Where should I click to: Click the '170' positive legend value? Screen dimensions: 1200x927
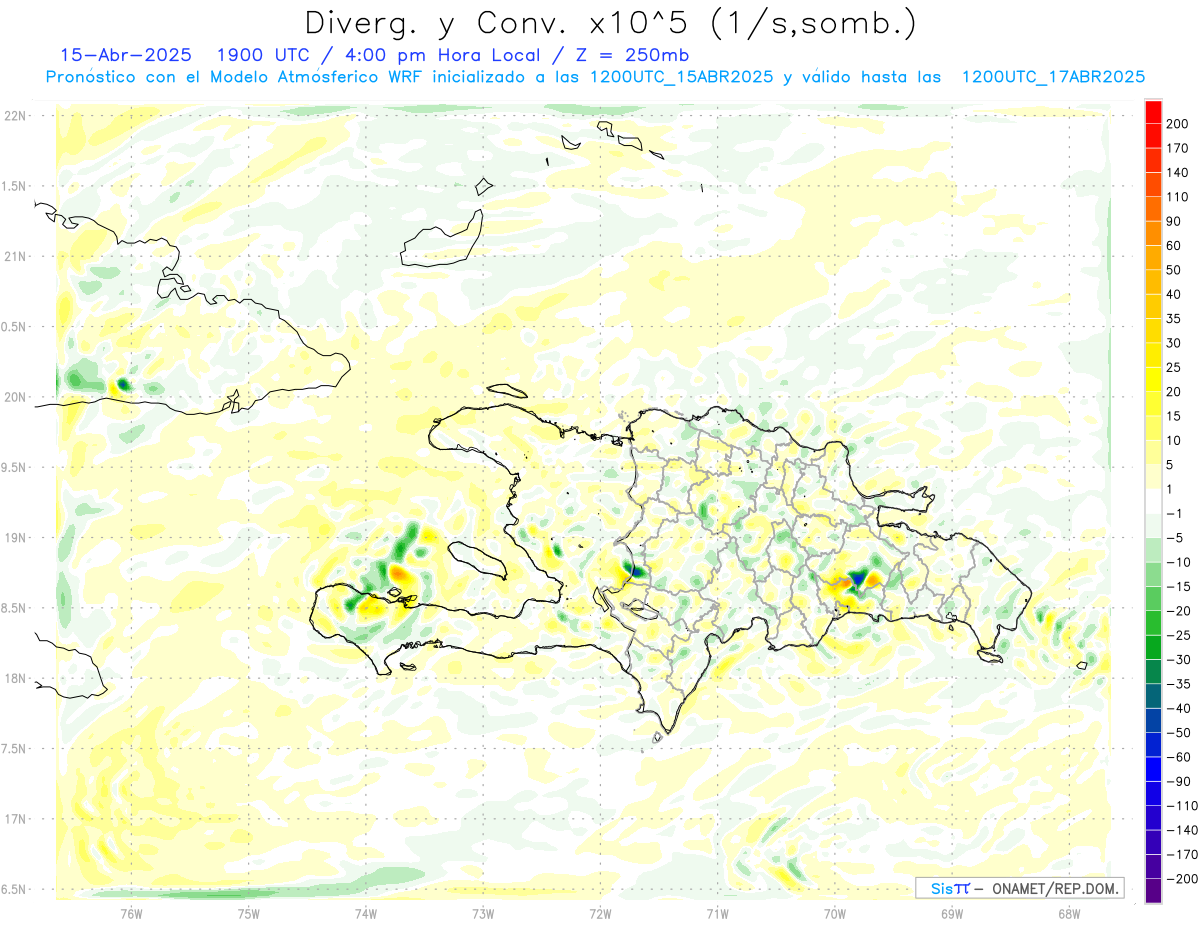[1179, 148]
